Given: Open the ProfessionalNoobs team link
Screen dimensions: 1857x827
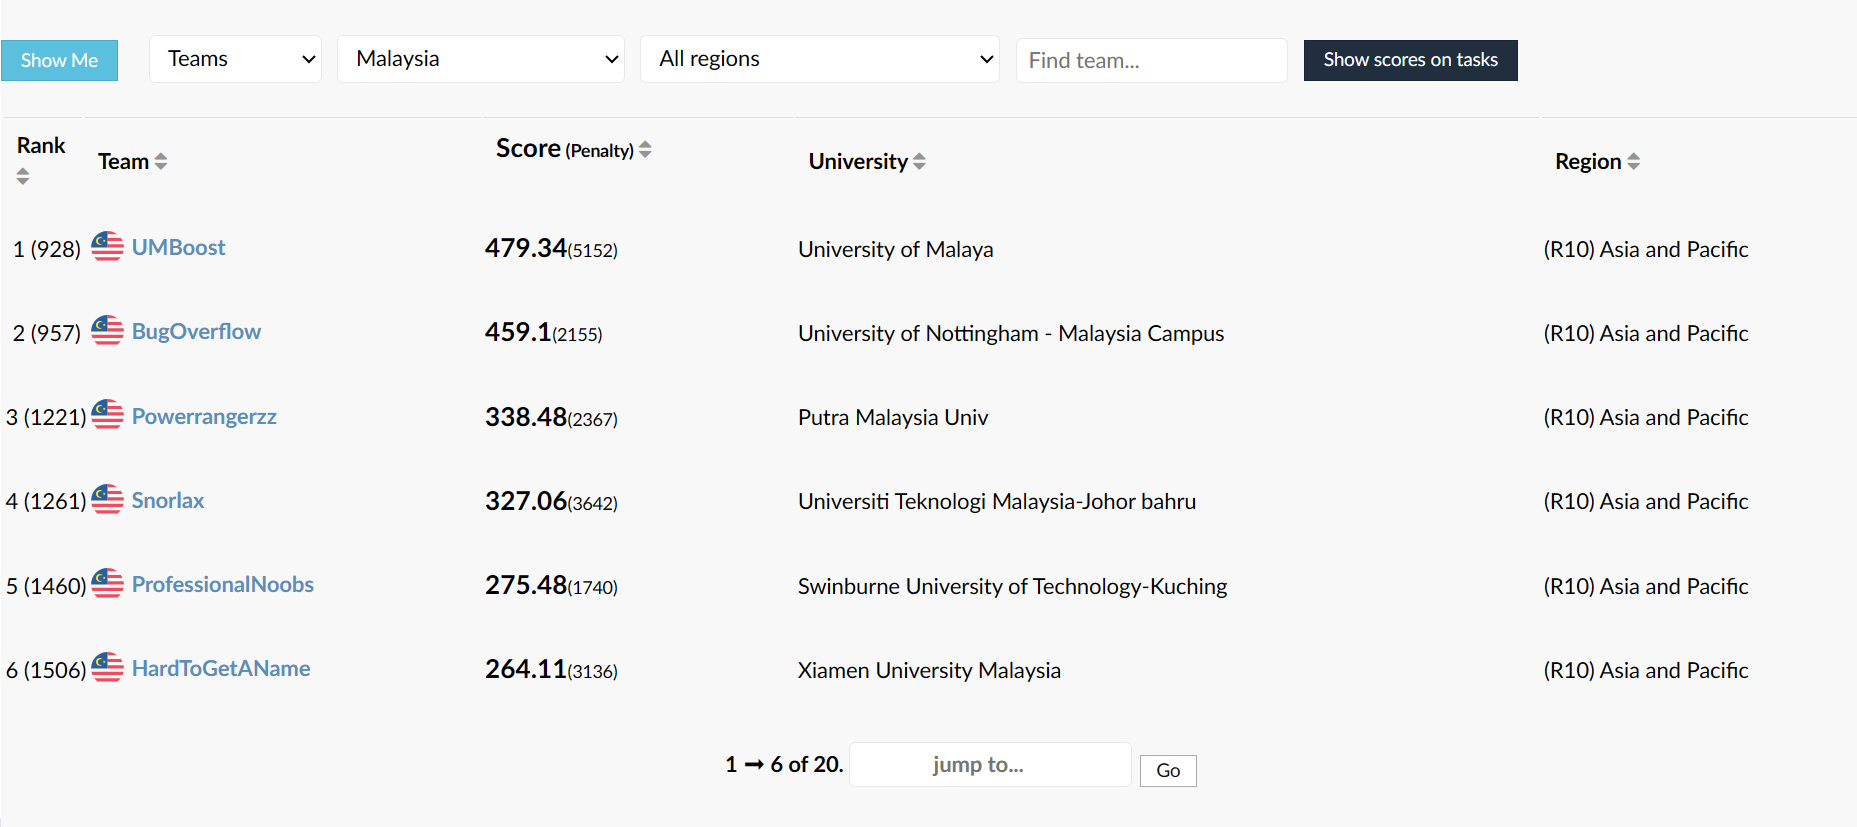Looking at the screenshot, I should (x=223, y=584).
